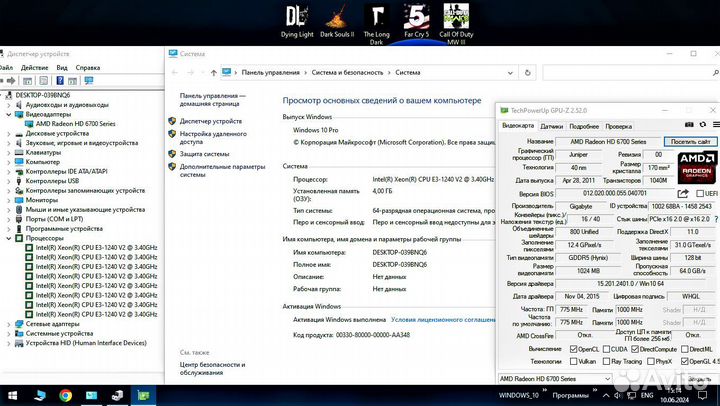Click Посетить сайт button in GPU-Z
The image size is (720, 406).
tap(690, 142)
